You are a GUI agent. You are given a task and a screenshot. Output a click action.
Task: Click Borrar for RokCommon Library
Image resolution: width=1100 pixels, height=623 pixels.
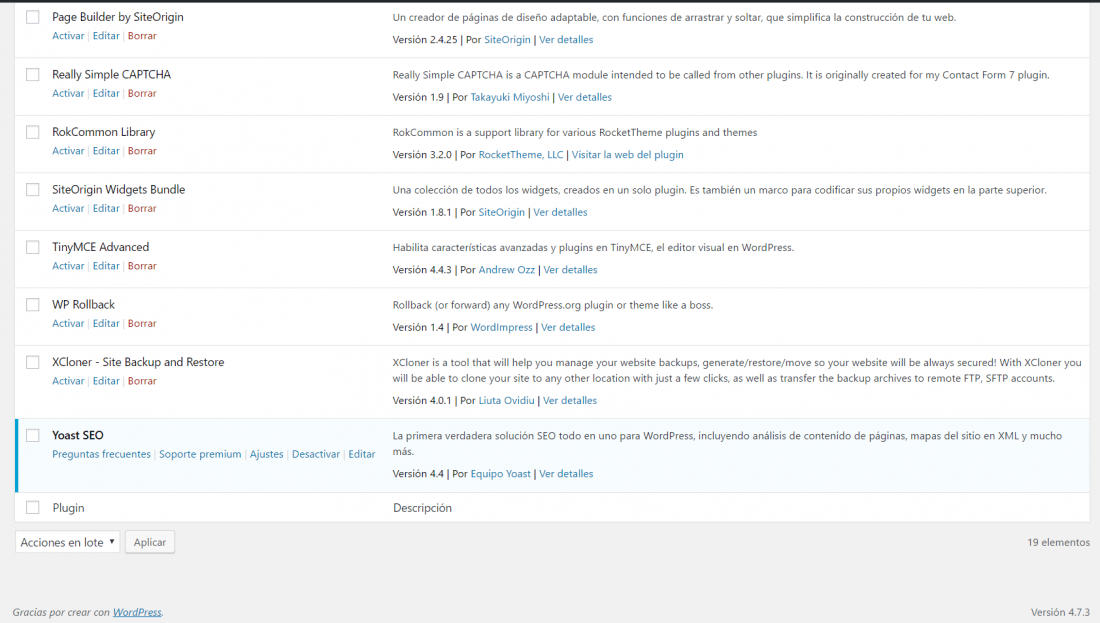pos(142,151)
